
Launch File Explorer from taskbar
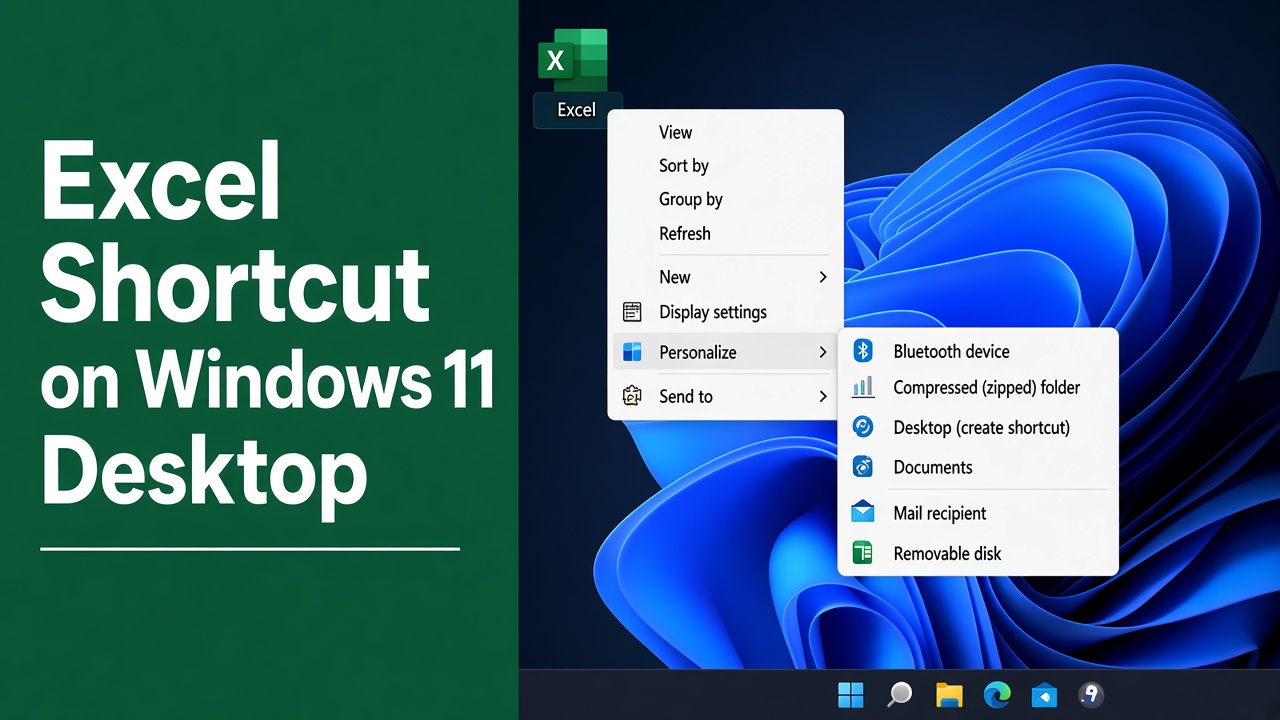949,695
